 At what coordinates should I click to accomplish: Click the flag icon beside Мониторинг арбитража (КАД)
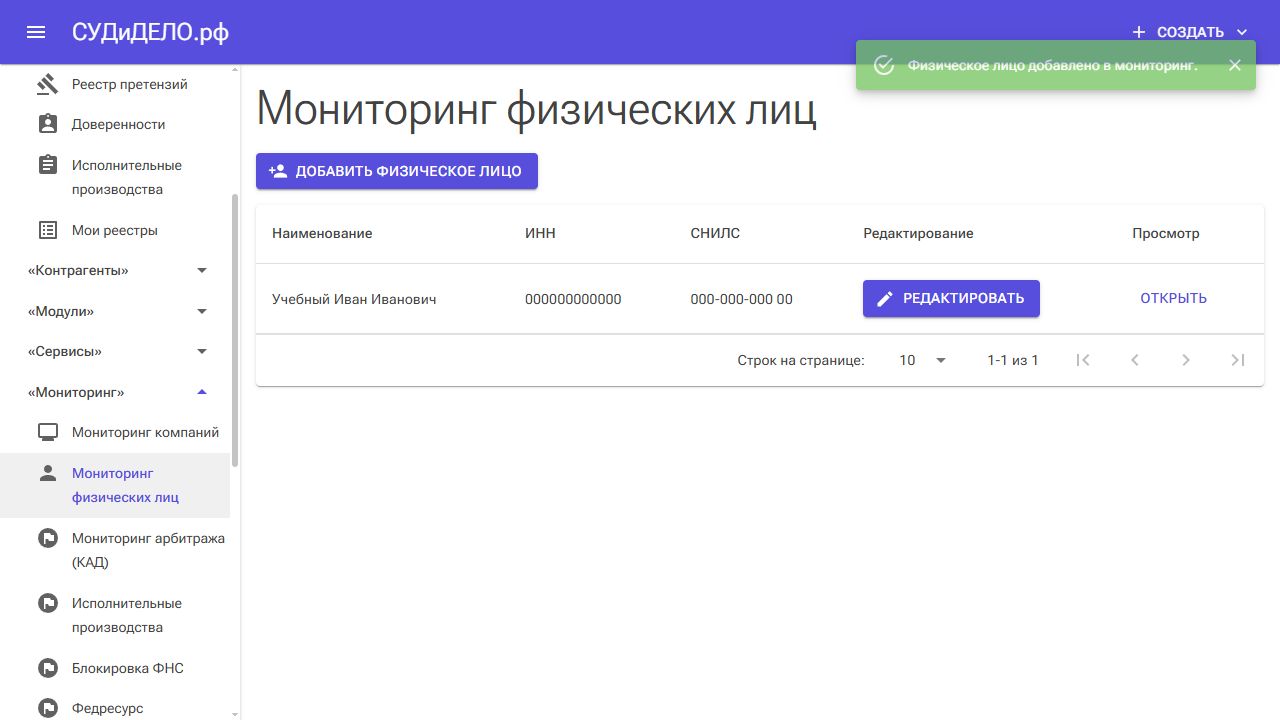tap(48, 538)
